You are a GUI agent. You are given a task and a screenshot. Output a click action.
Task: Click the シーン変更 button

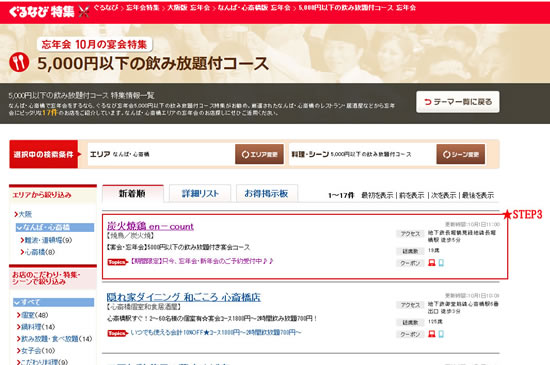pyautogui.click(x=461, y=154)
